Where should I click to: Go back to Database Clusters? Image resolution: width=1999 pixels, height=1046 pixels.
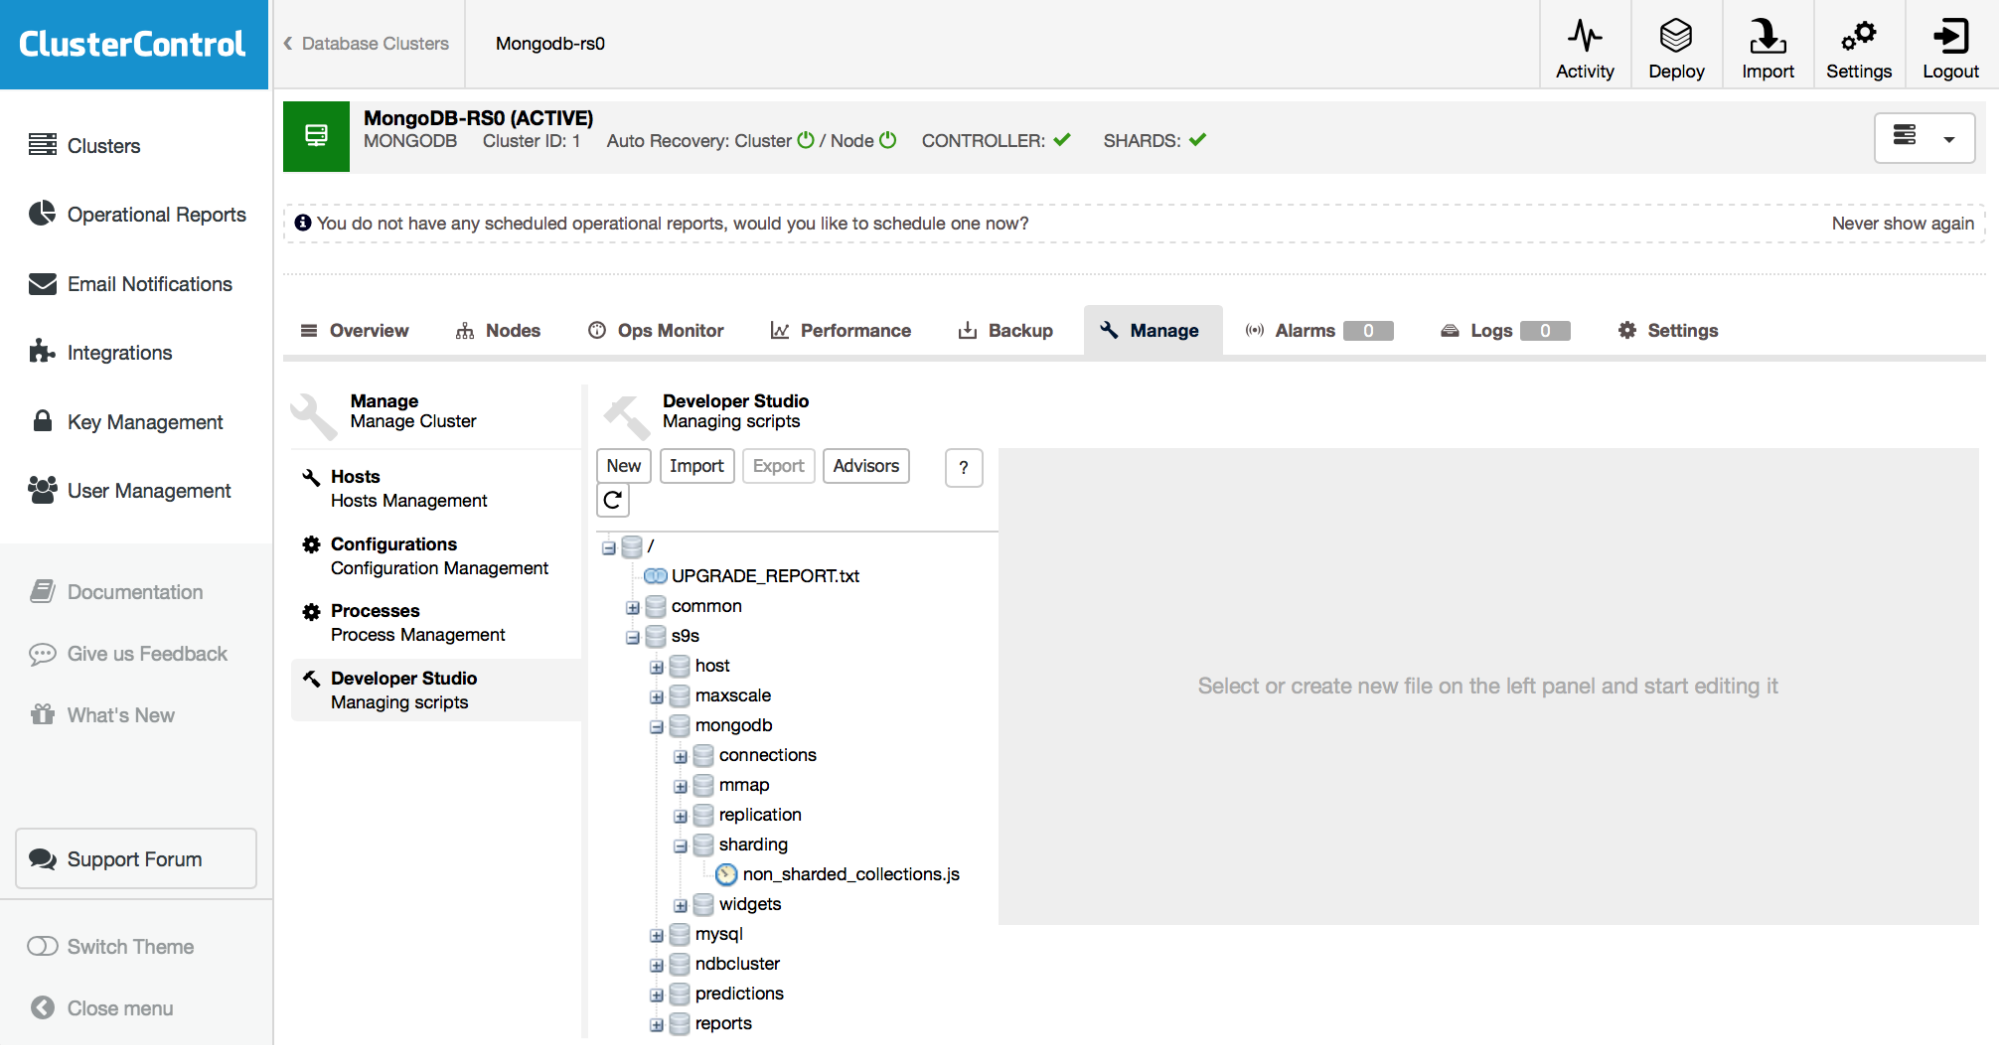[366, 43]
